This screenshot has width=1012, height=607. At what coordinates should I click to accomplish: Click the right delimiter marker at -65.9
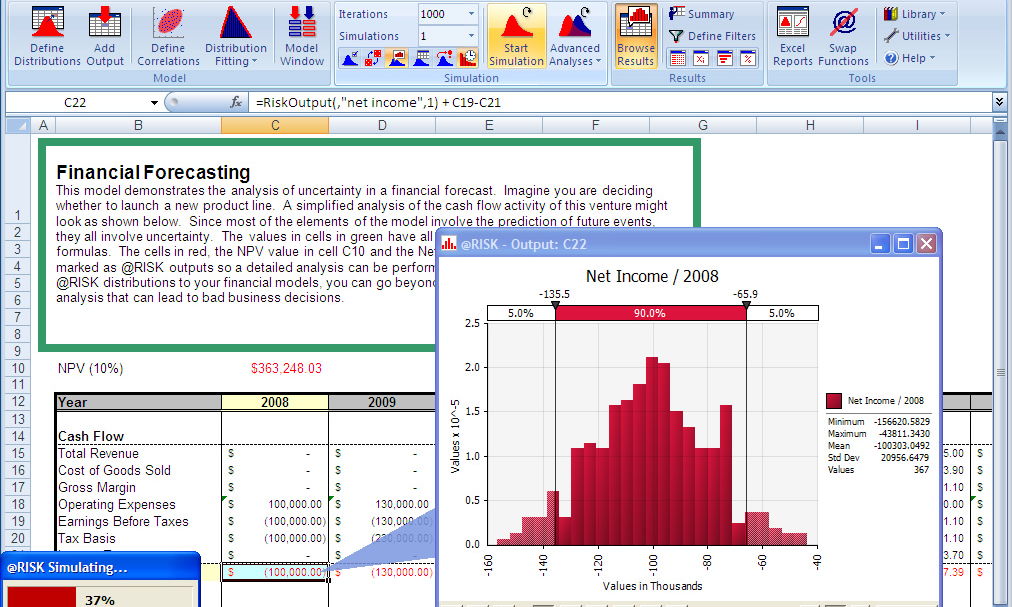[x=746, y=305]
